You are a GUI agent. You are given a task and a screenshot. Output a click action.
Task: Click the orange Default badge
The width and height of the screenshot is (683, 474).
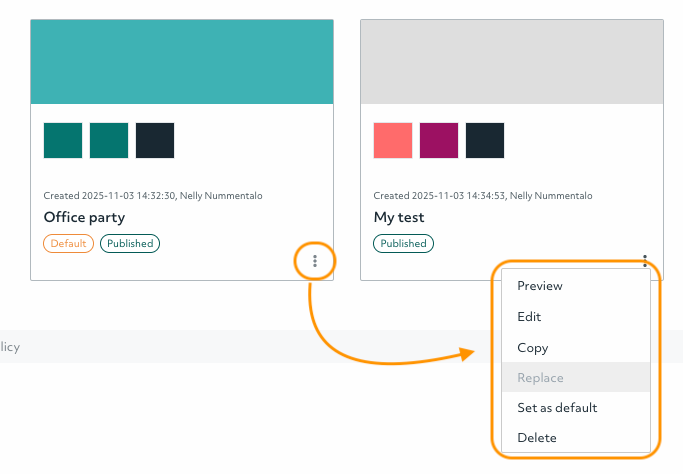[x=68, y=243]
